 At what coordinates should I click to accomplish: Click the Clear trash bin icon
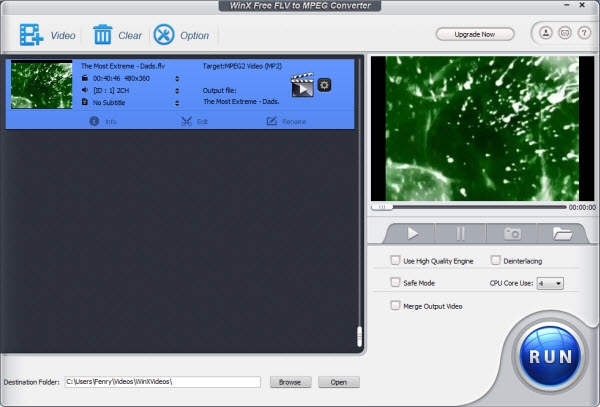coord(103,35)
